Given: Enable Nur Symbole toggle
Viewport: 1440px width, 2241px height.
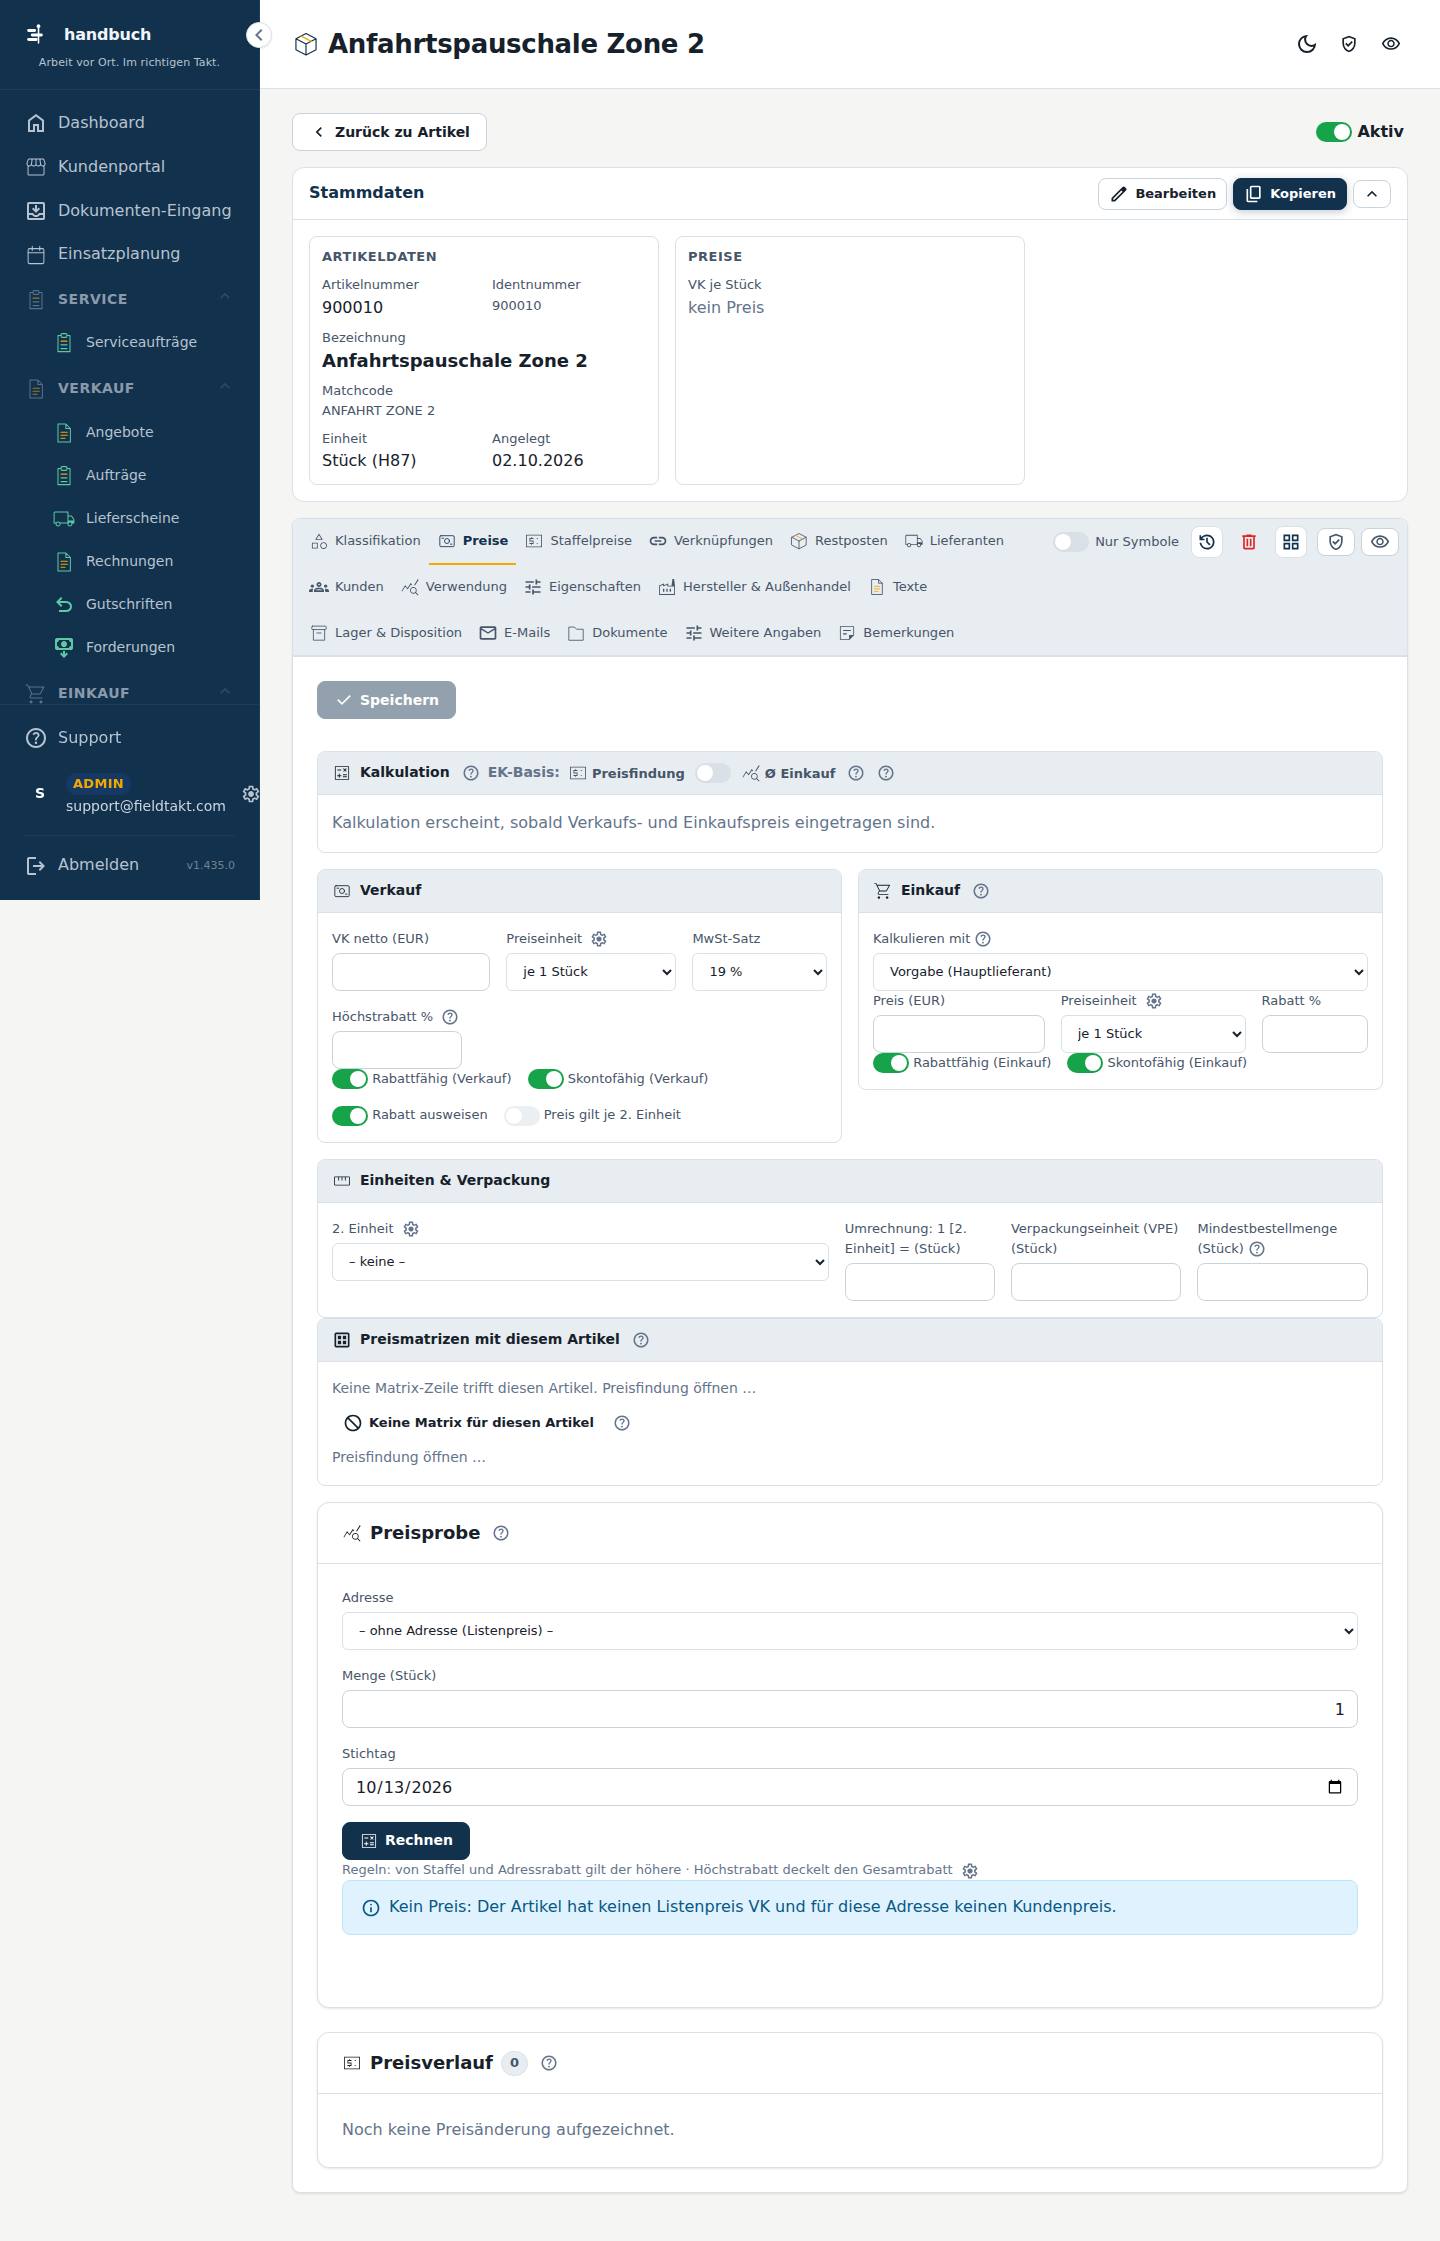Looking at the screenshot, I should (x=1070, y=542).
